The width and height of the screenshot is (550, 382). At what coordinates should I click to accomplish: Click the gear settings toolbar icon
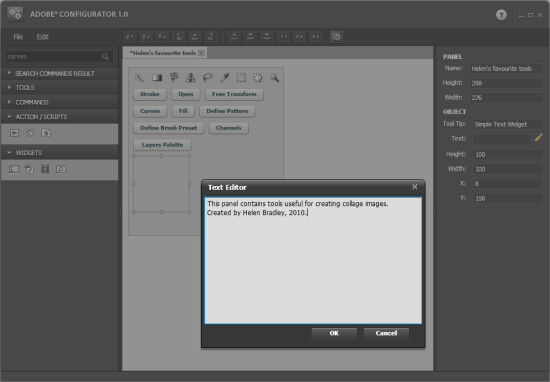coord(336,36)
